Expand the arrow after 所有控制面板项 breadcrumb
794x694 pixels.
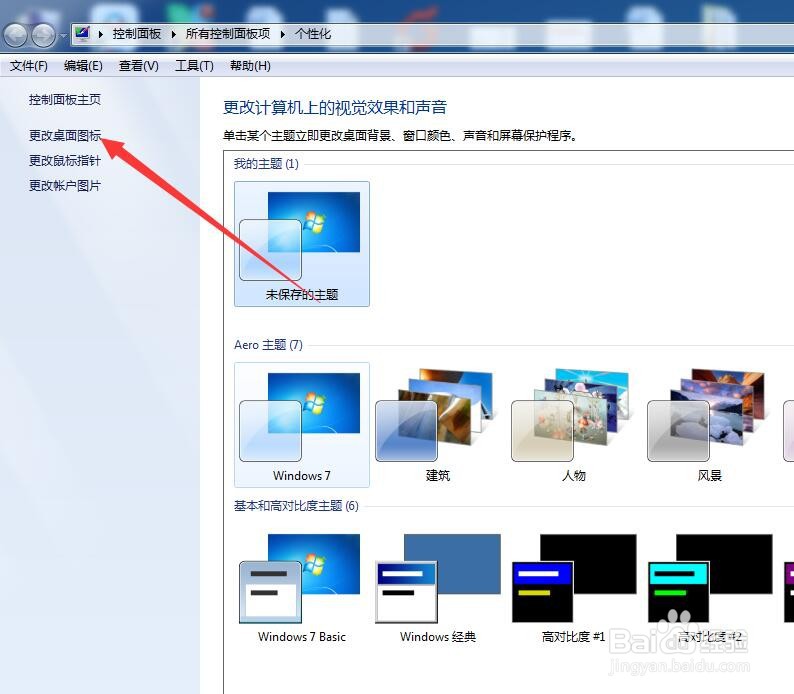[x=283, y=34]
